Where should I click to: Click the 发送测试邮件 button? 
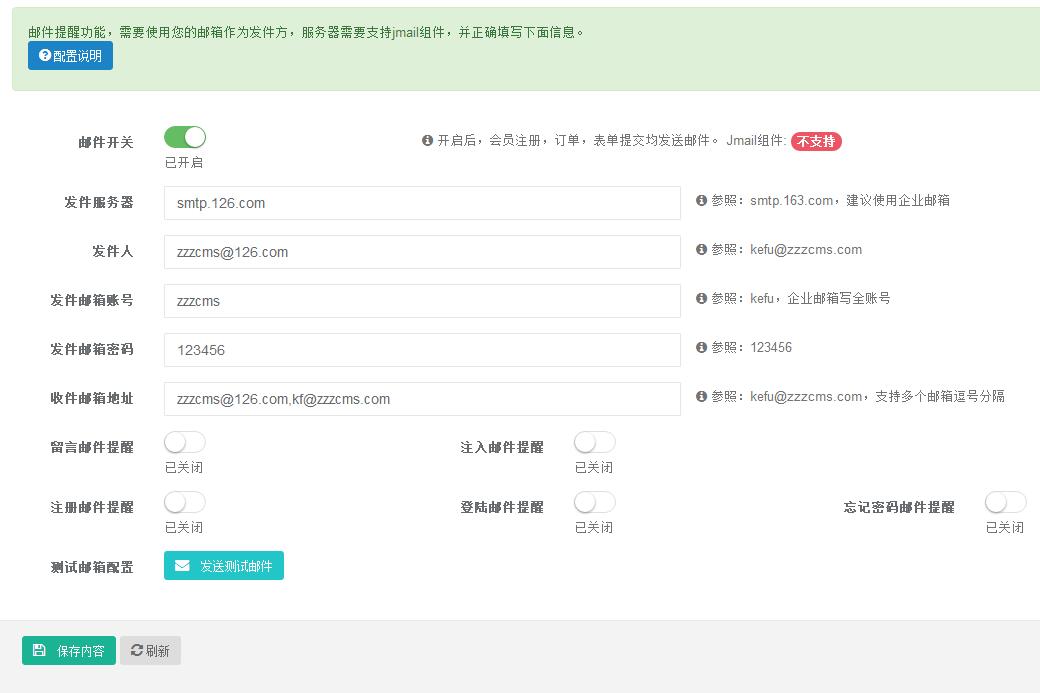tap(223, 565)
